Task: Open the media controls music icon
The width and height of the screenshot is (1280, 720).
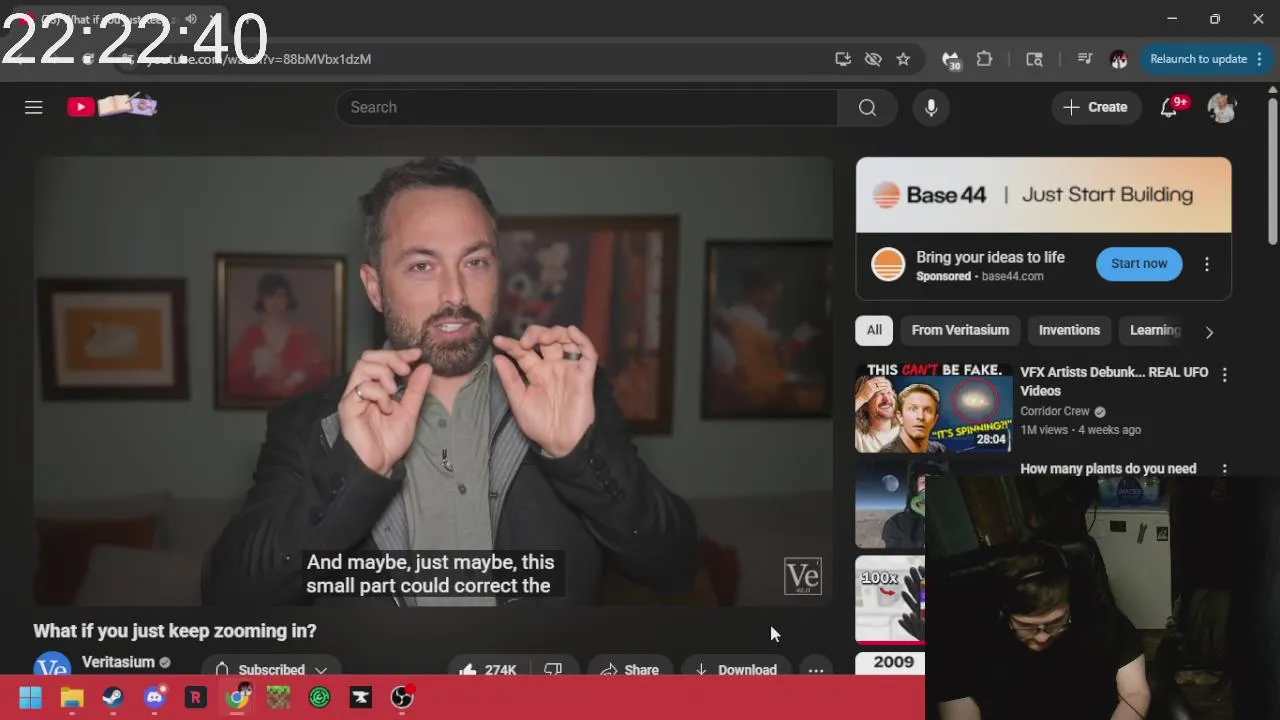Action: (1085, 59)
